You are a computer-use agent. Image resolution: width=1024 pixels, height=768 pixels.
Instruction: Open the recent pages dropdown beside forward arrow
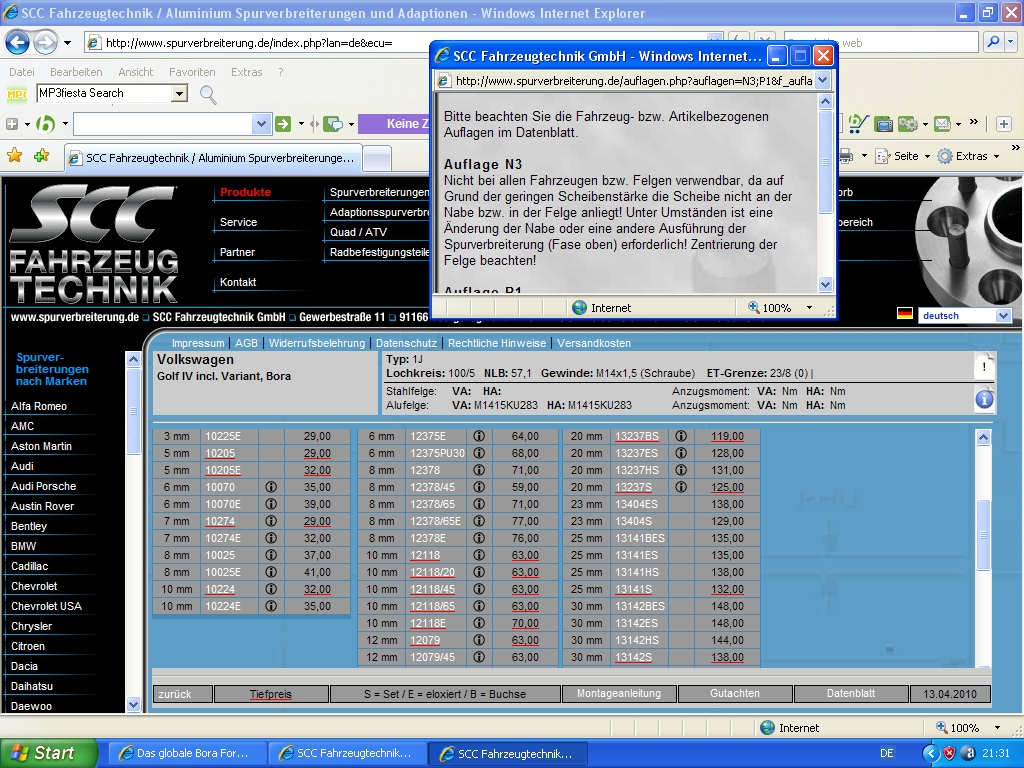click(67, 43)
